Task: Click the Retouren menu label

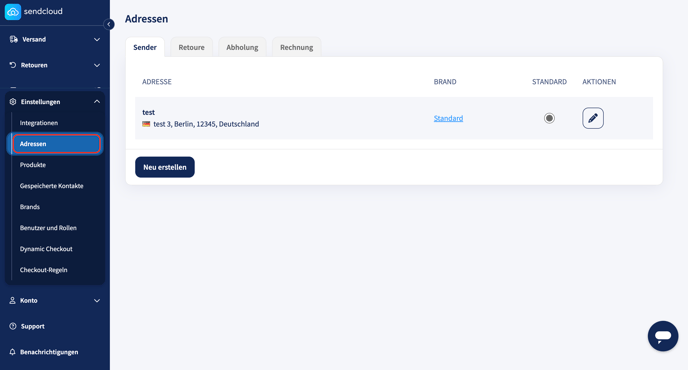Action: click(34, 65)
